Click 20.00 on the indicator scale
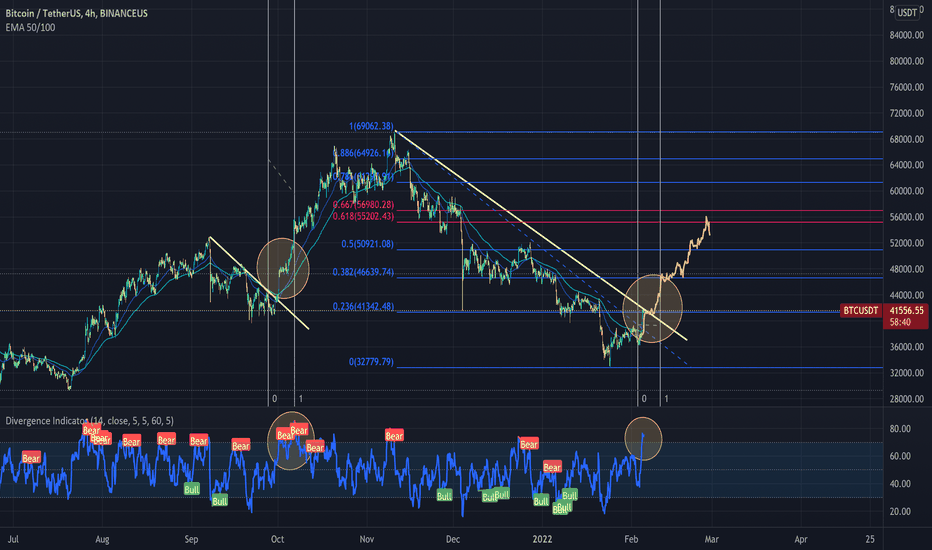The image size is (932, 550). pos(900,511)
